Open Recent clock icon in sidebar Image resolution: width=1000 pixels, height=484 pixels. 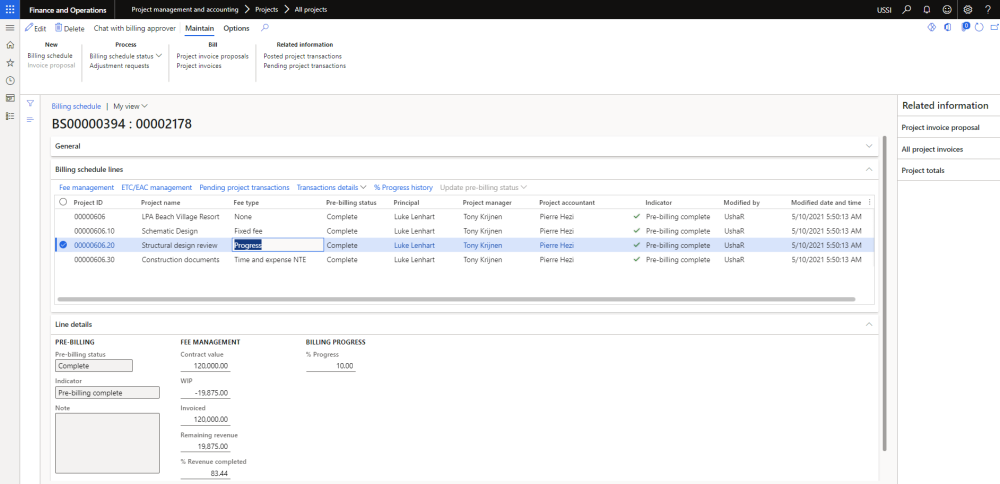pyautogui.click(x=10, y=80)
